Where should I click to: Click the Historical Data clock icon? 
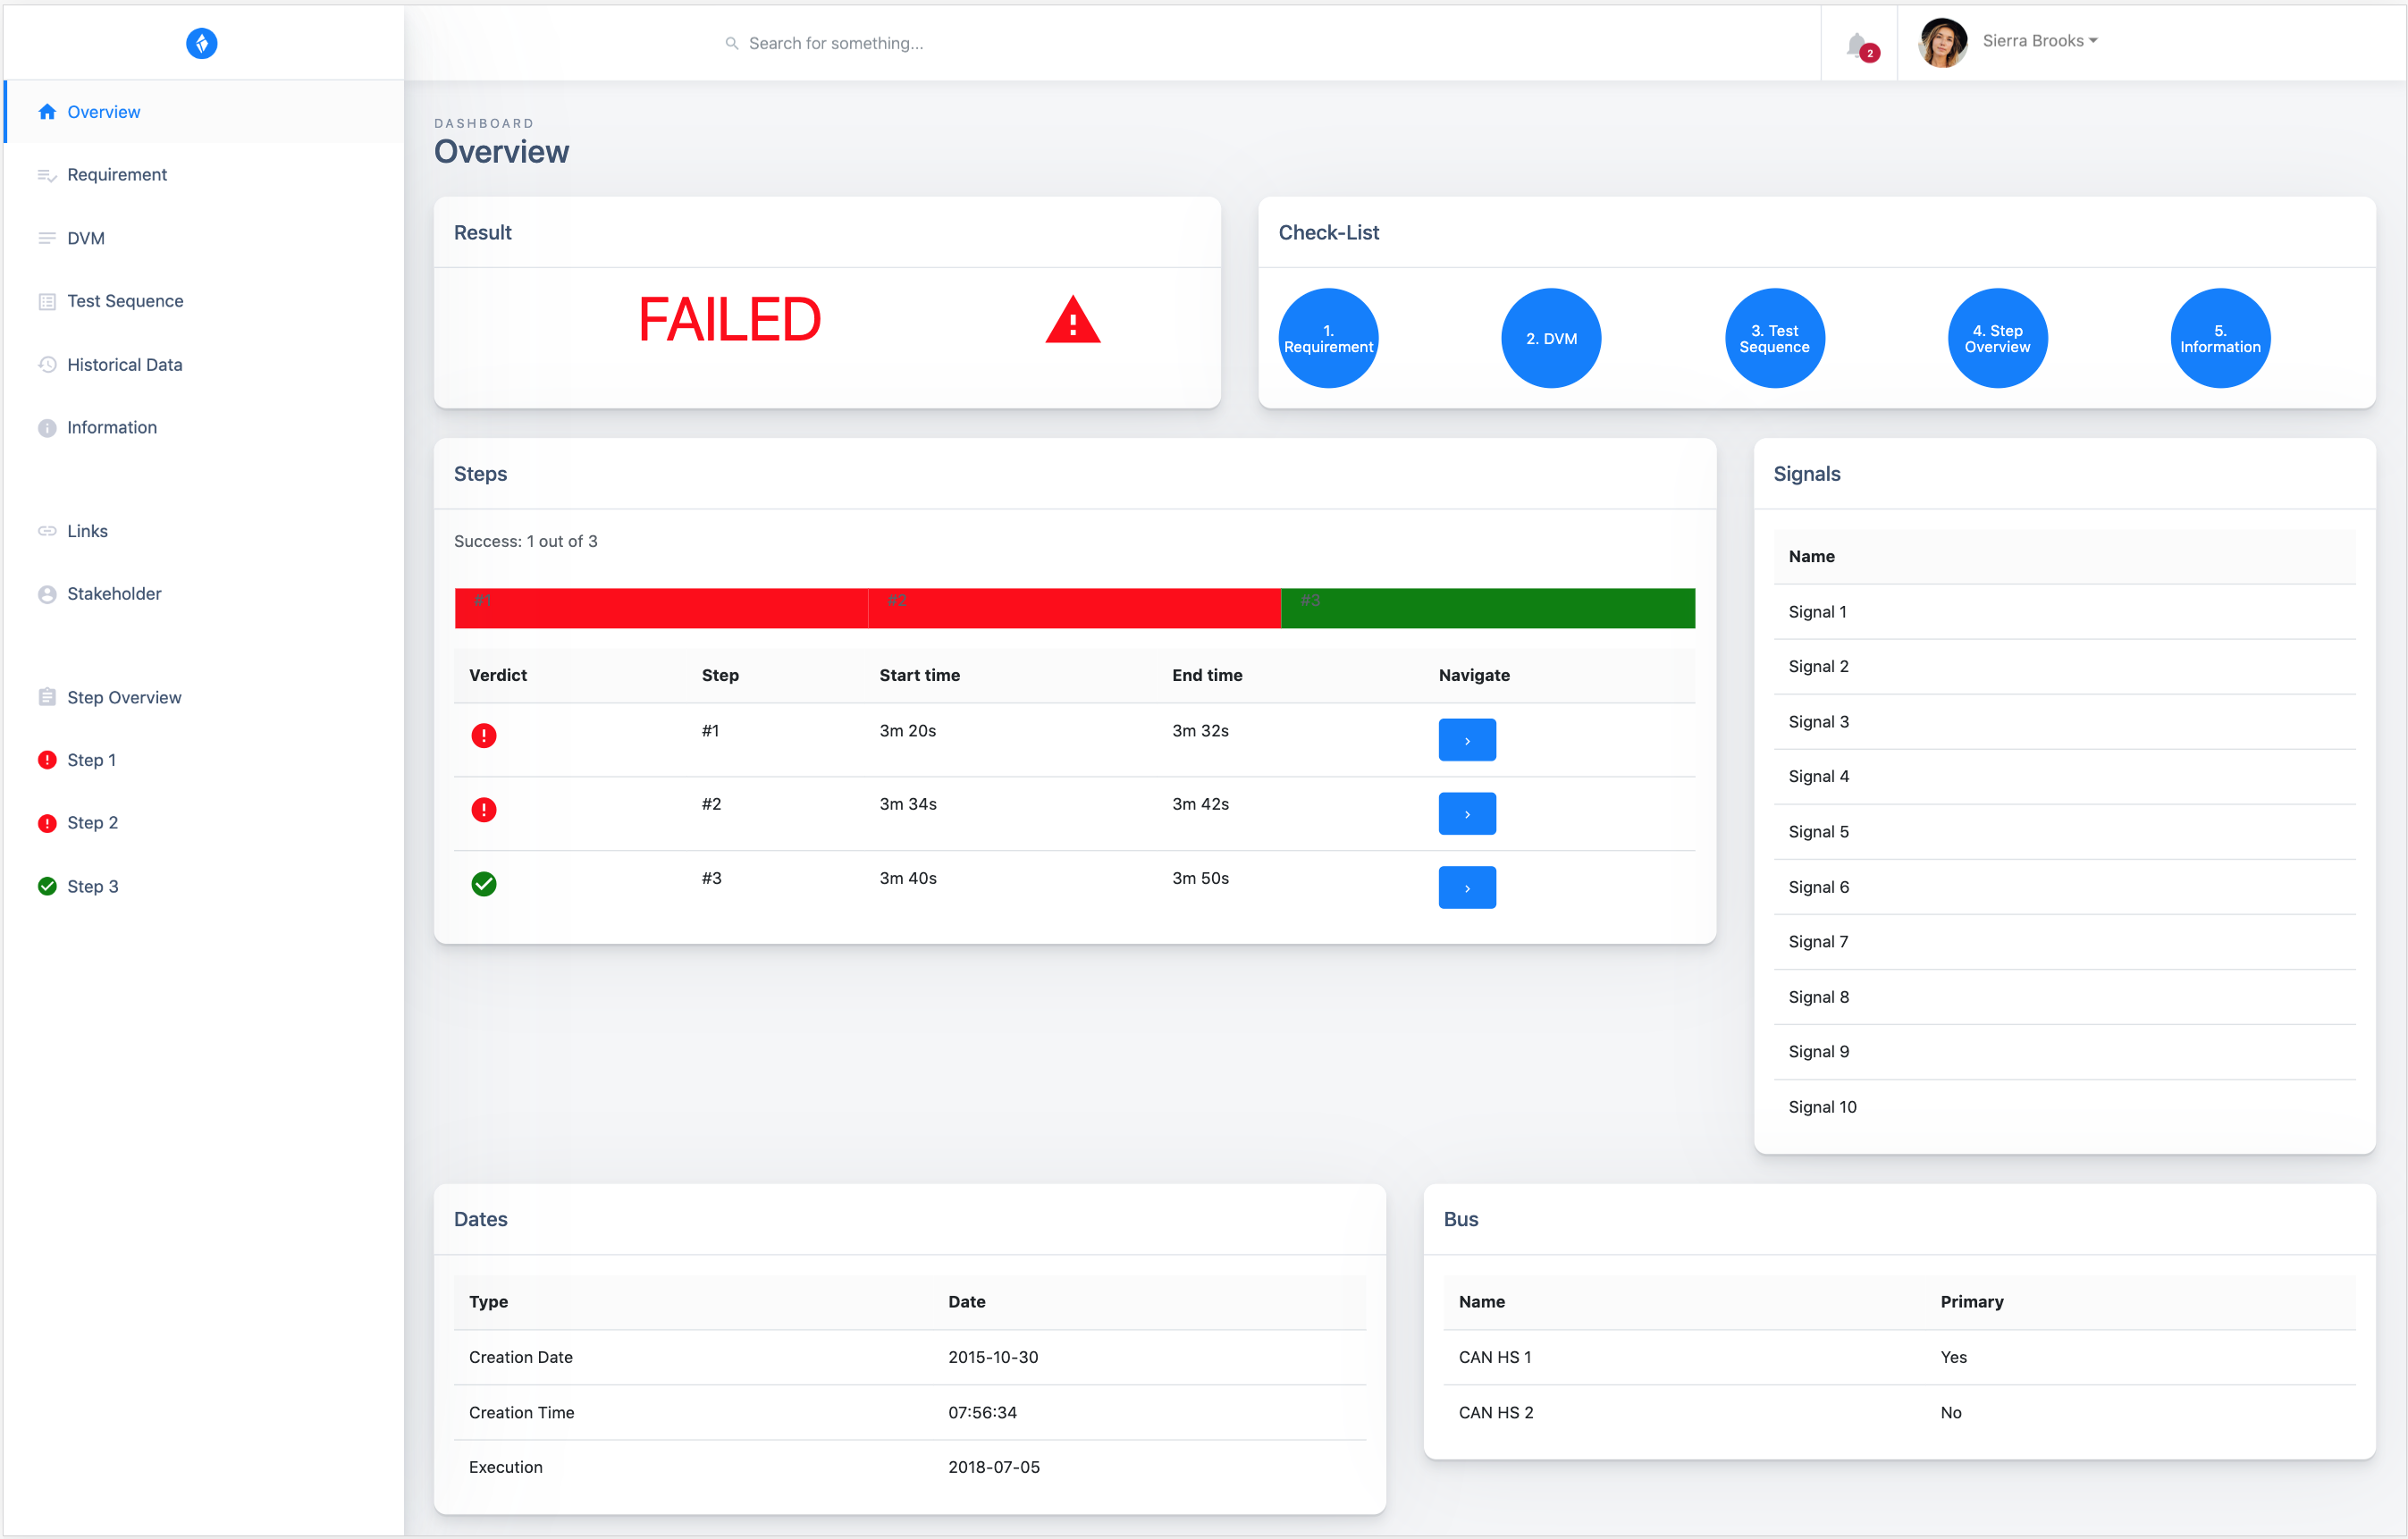(47, 365)
